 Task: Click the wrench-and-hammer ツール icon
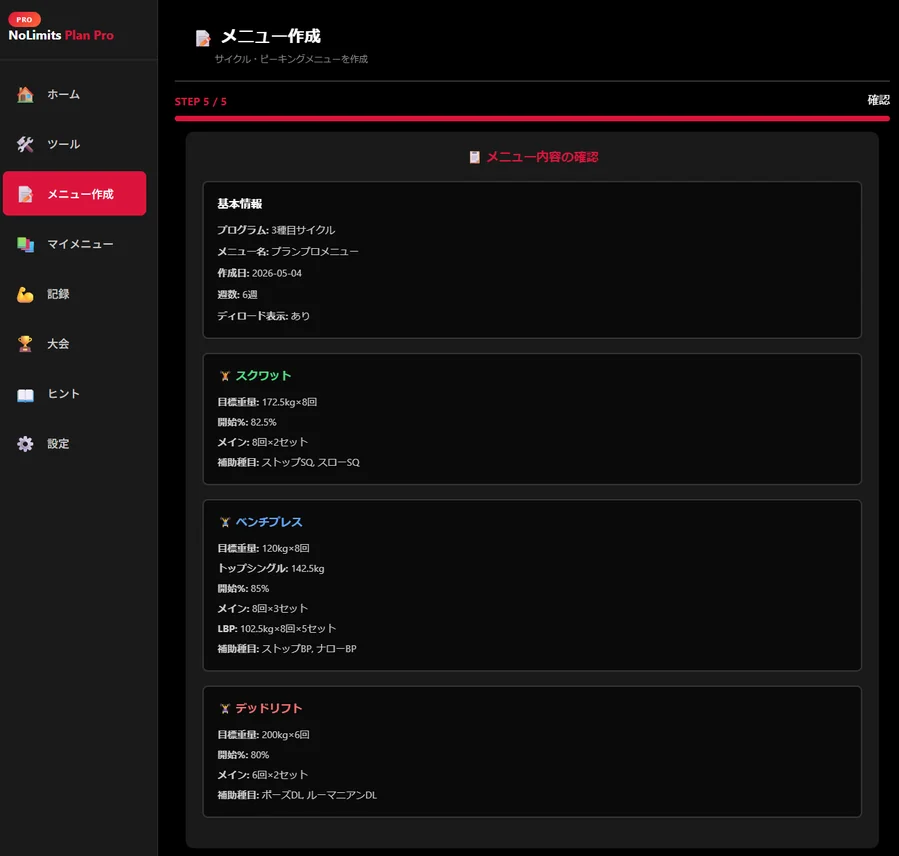pyautogui.click(x=25, y=144)
